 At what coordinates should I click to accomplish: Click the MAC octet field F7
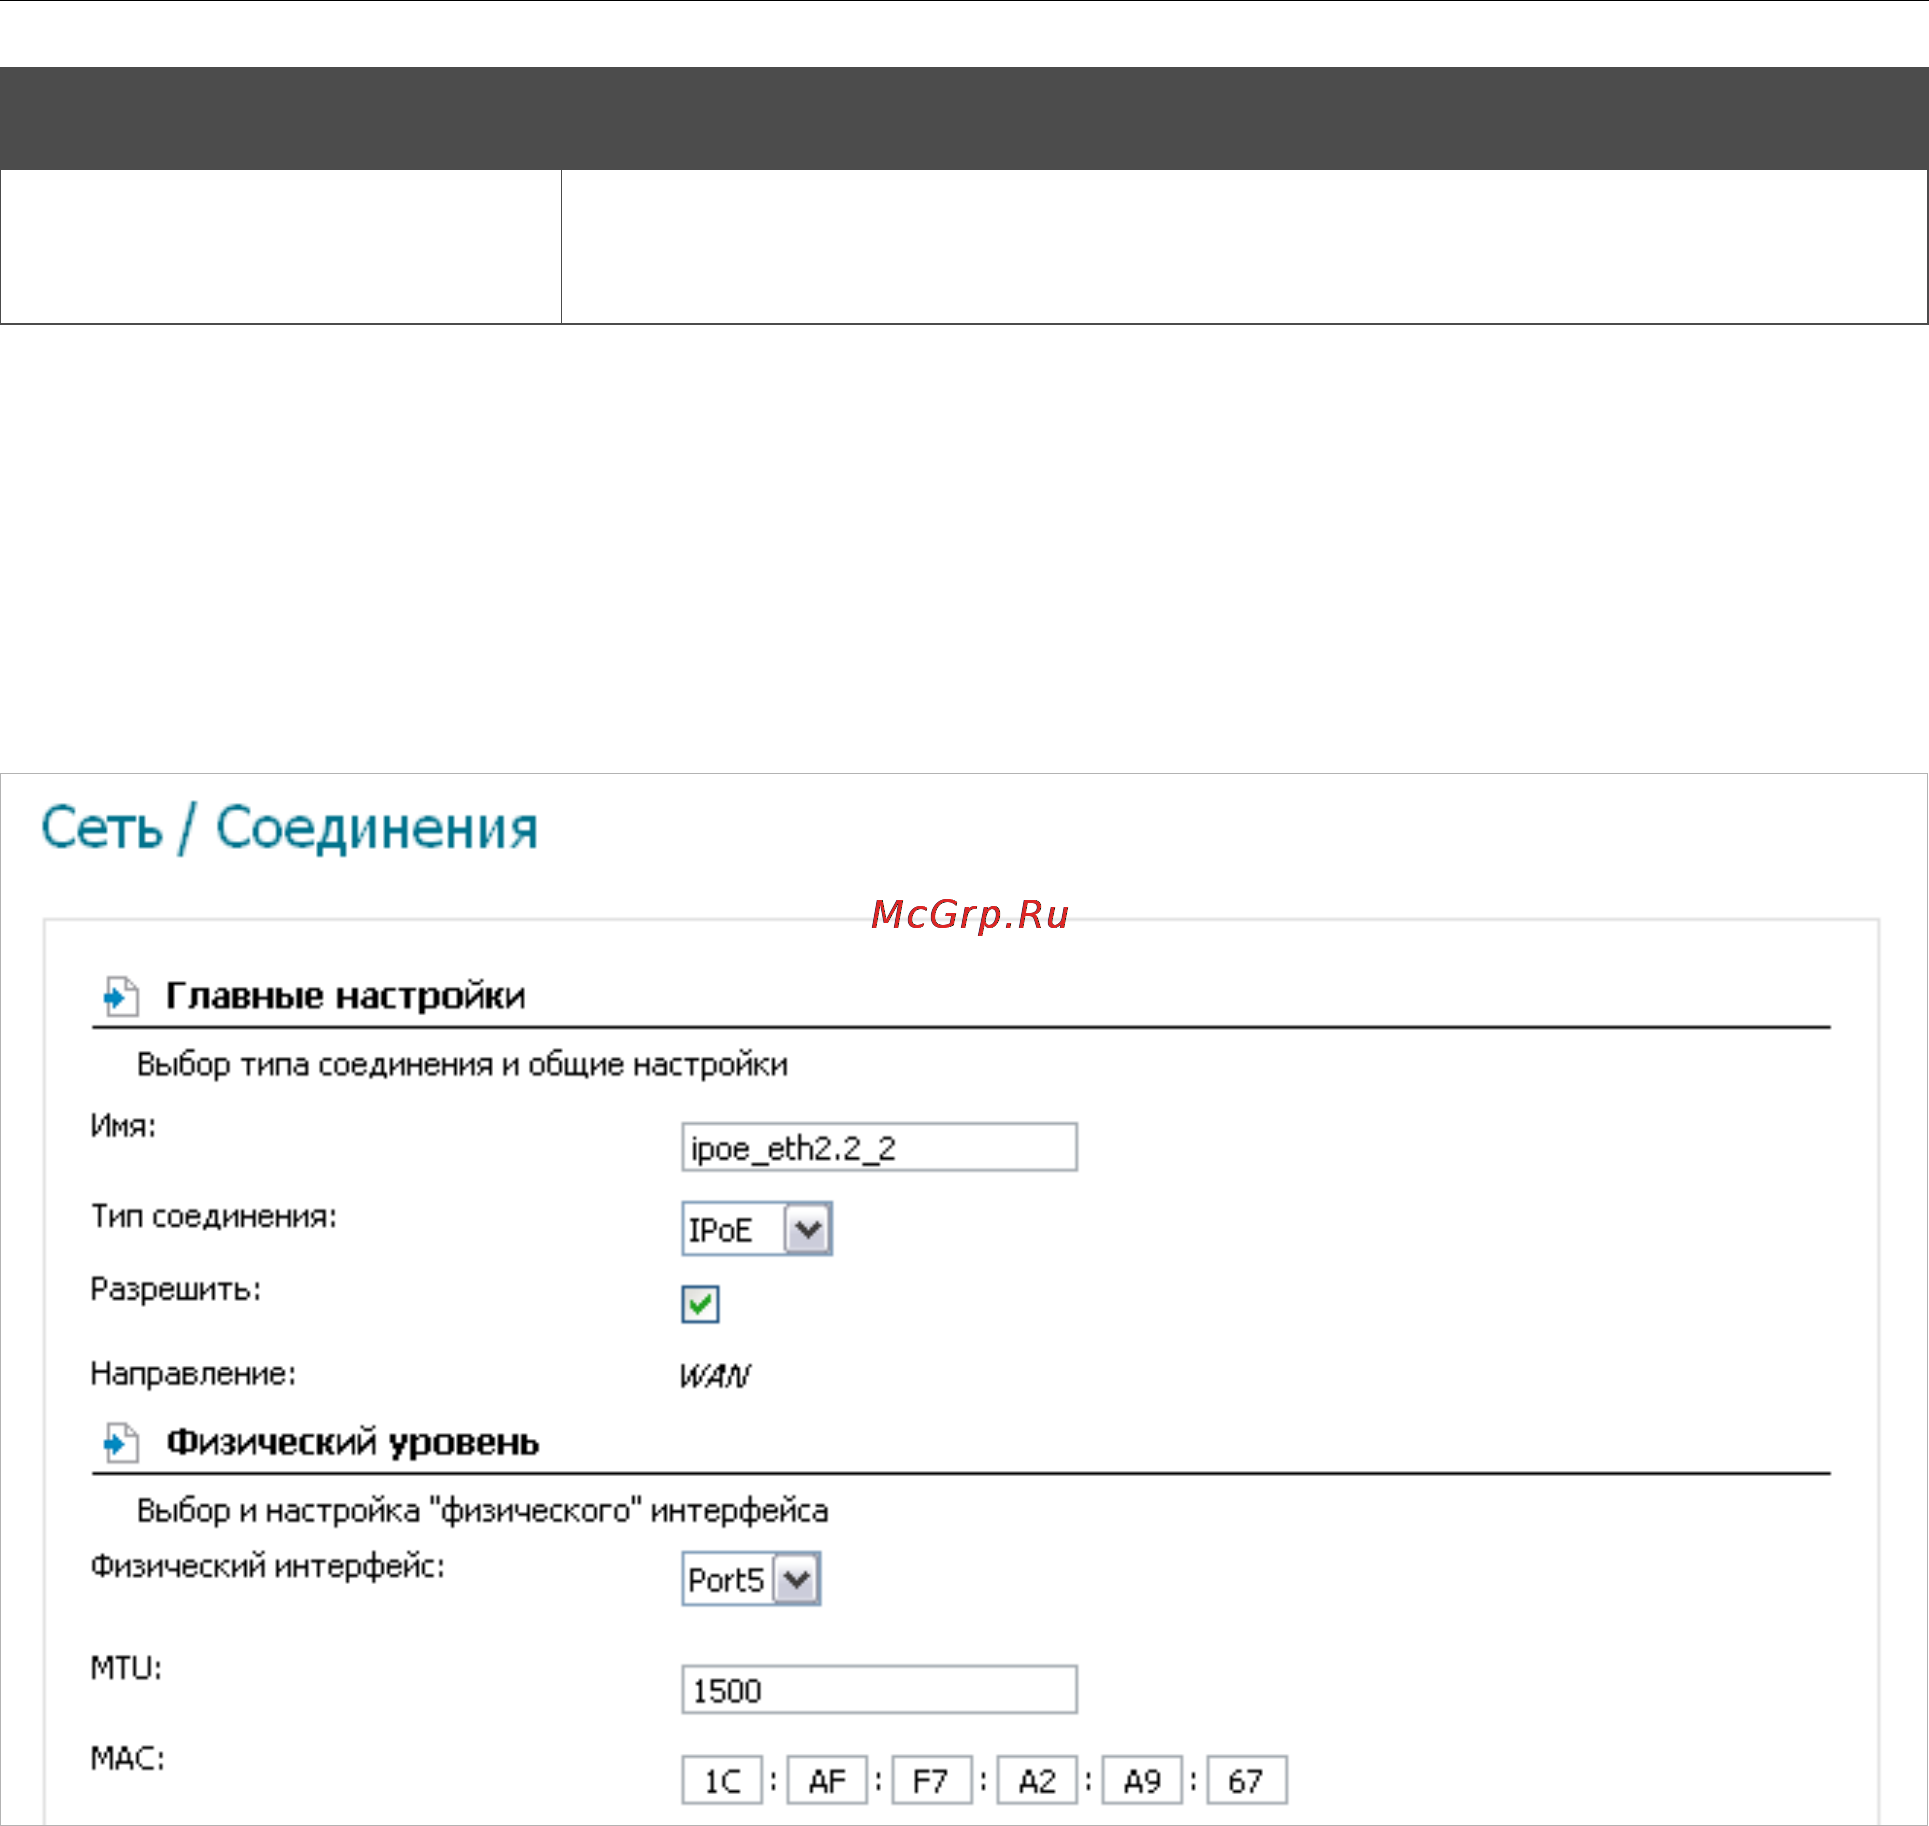coord(932,1780)
